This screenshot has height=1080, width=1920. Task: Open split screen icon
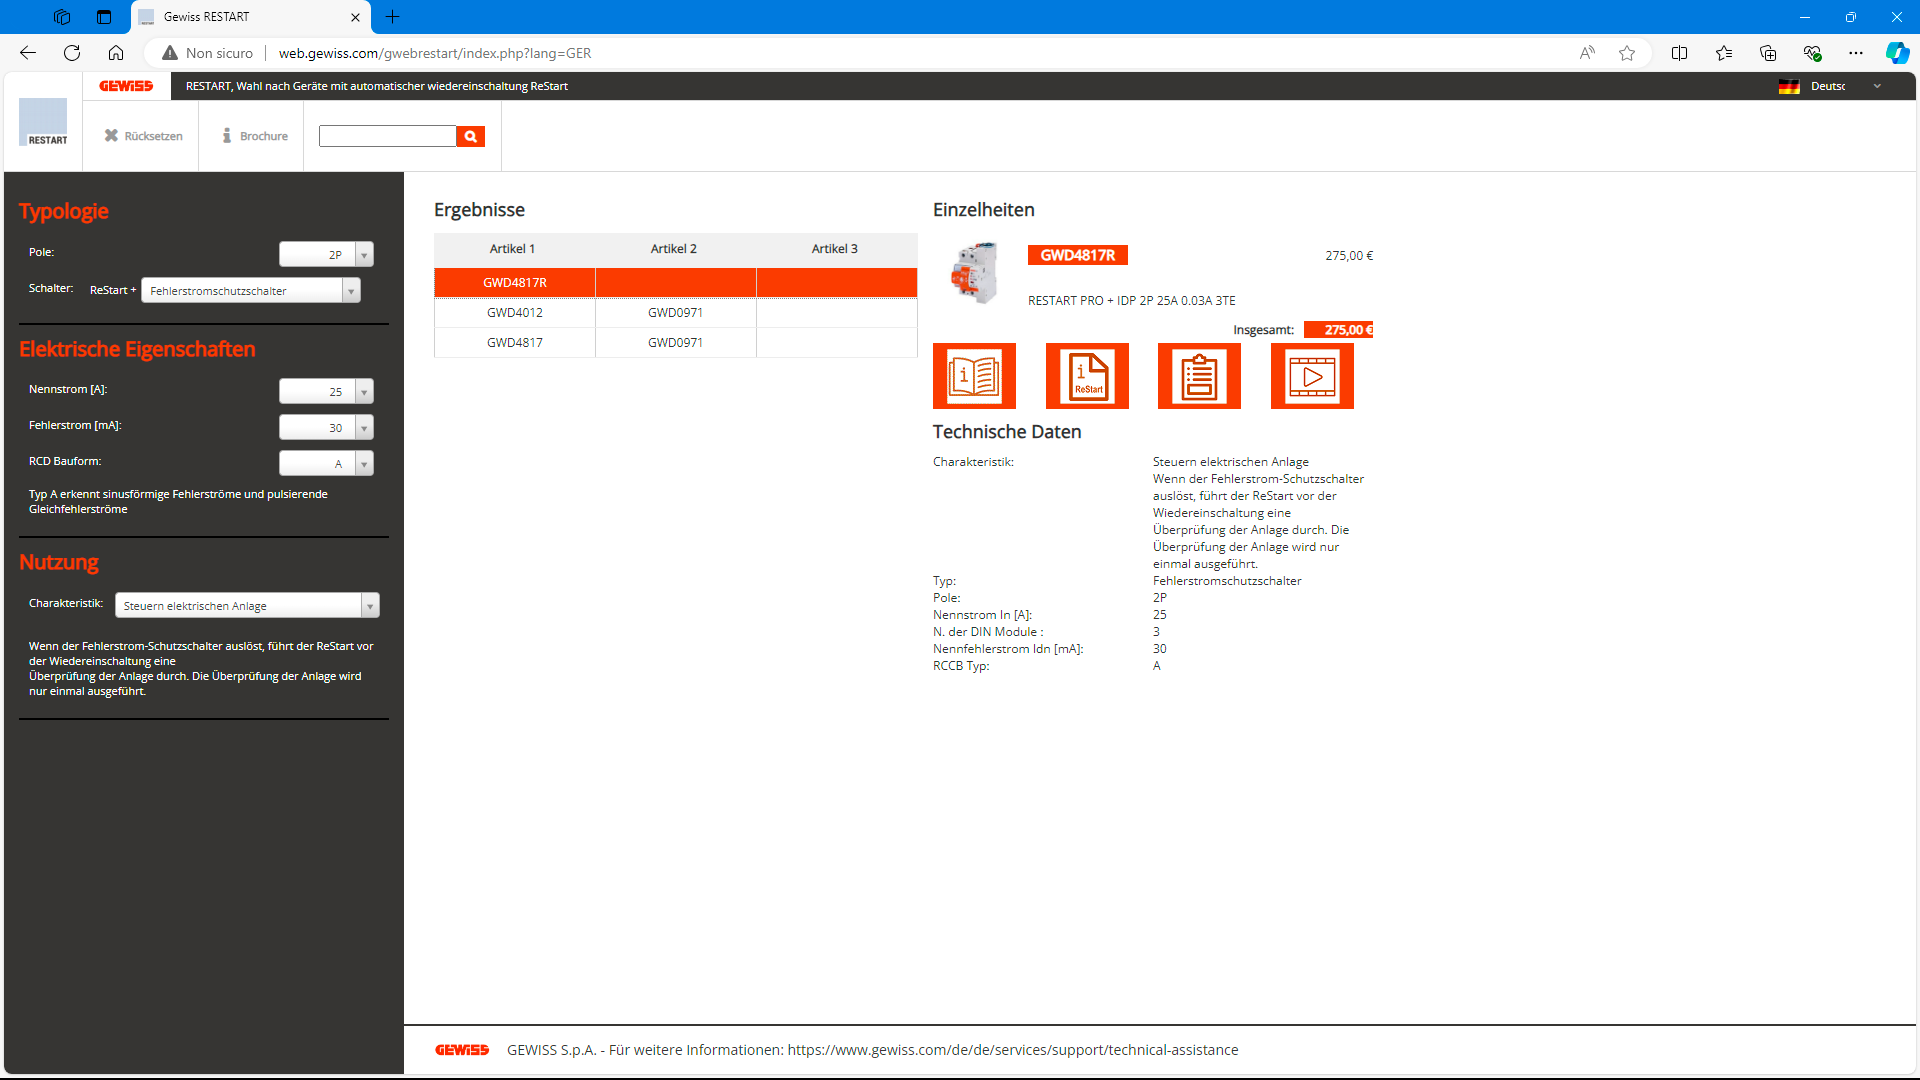pos(1680,53)
